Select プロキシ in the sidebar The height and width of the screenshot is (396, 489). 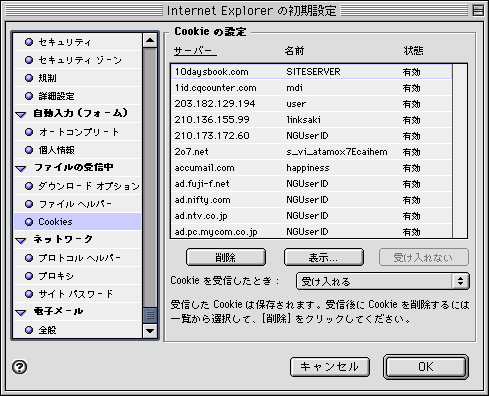click(x=77, y=276)
